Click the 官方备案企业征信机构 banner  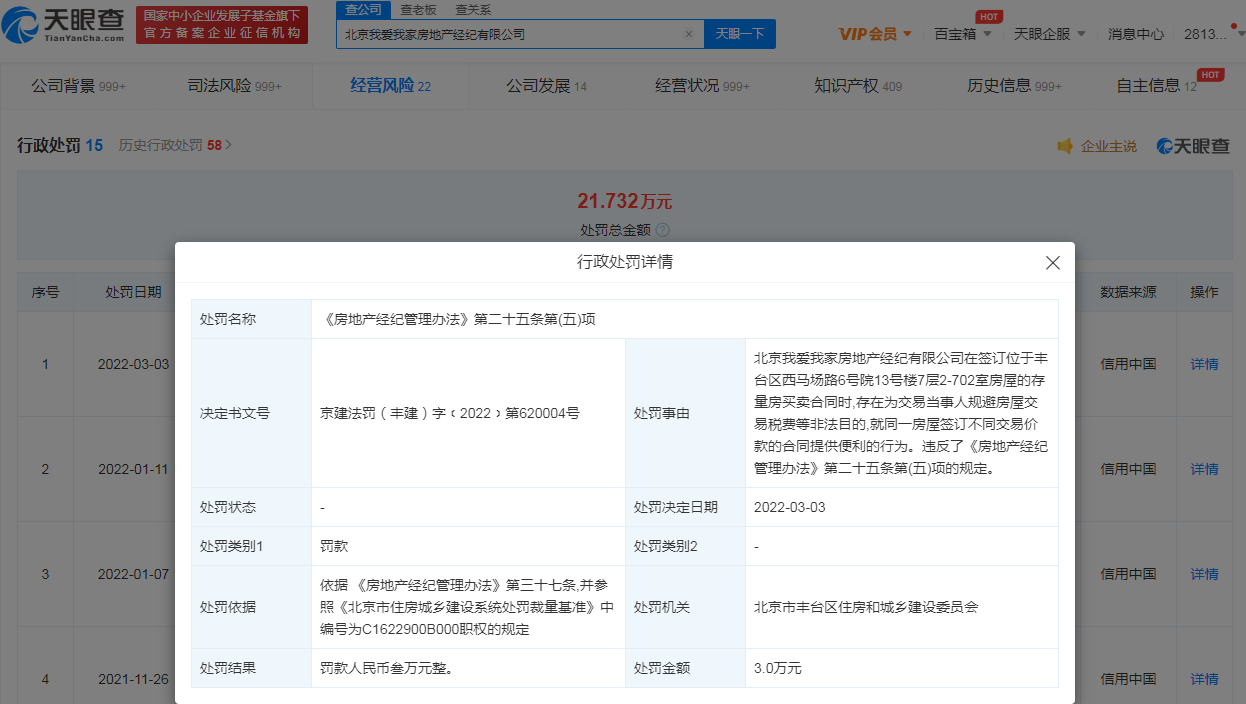tap(222, 24)
